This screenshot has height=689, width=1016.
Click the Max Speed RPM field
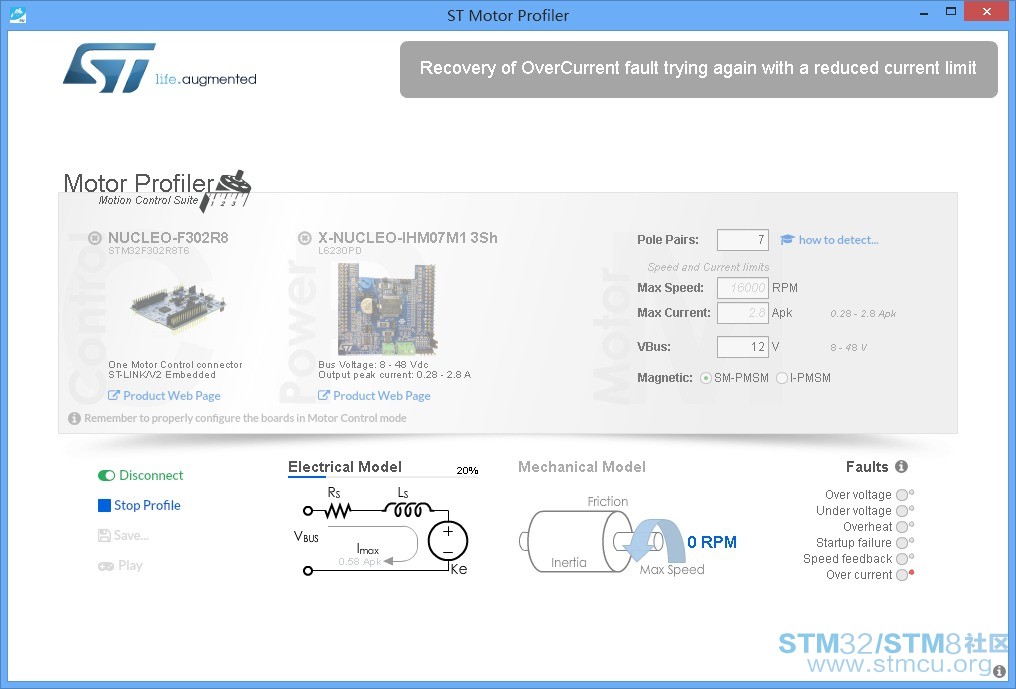[x=743, y=288]
